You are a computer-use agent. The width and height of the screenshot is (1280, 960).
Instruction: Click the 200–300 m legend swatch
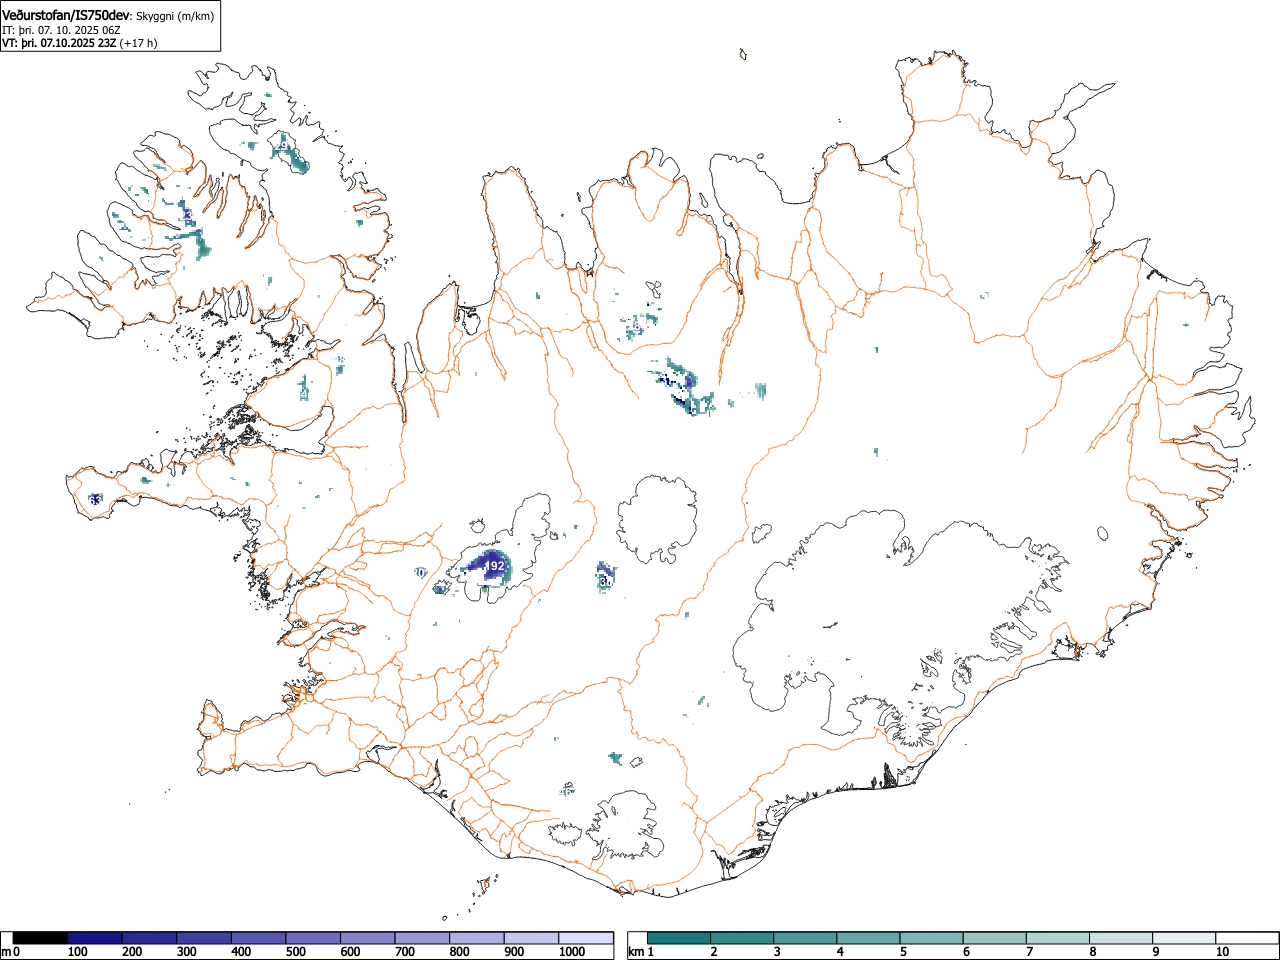click(x=150, y=938)
